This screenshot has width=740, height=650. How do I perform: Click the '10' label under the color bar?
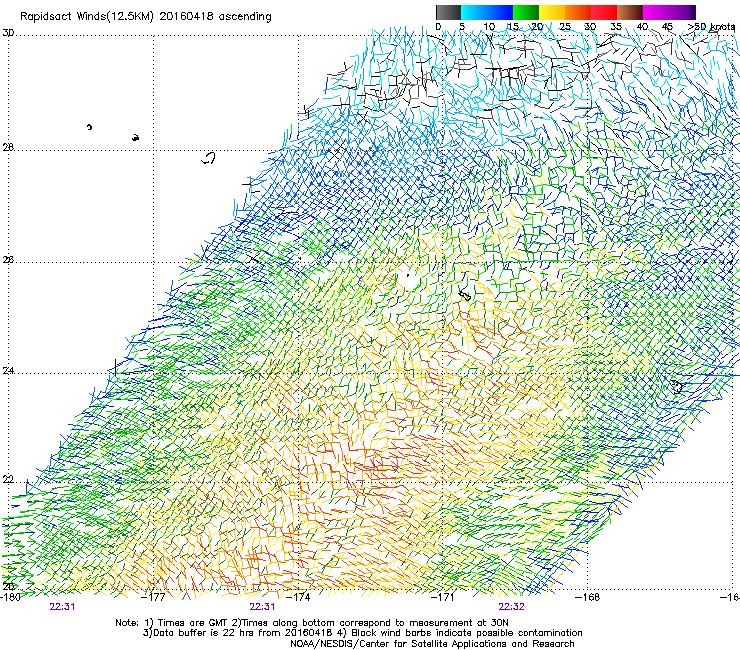click(489, 27)
